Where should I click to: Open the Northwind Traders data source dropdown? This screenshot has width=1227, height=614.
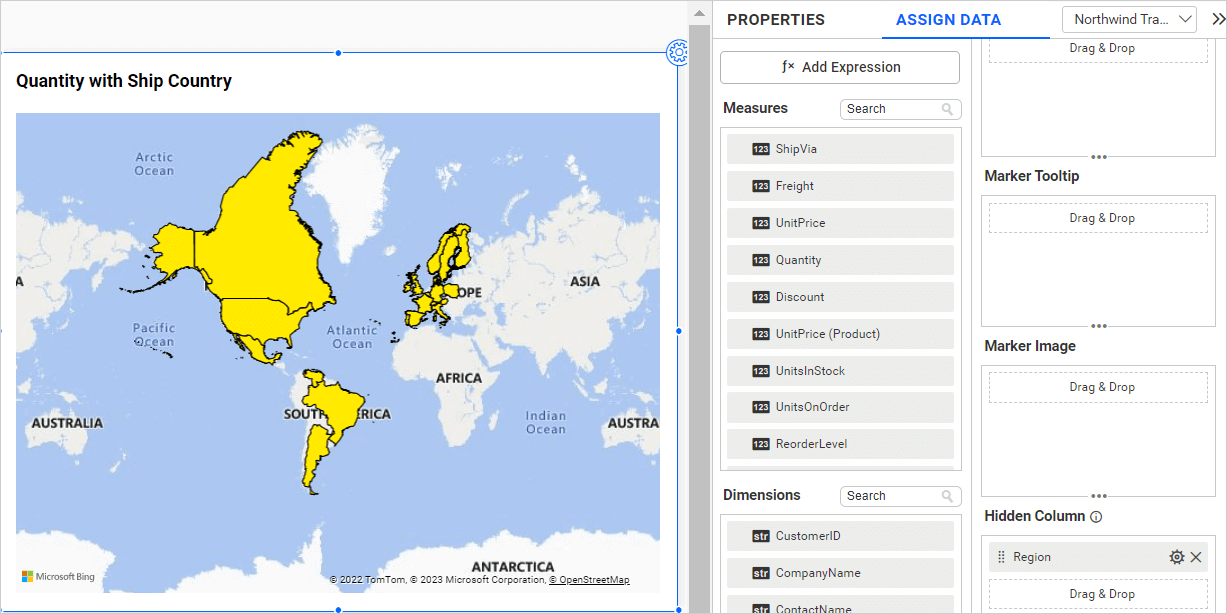[1129, 19]
